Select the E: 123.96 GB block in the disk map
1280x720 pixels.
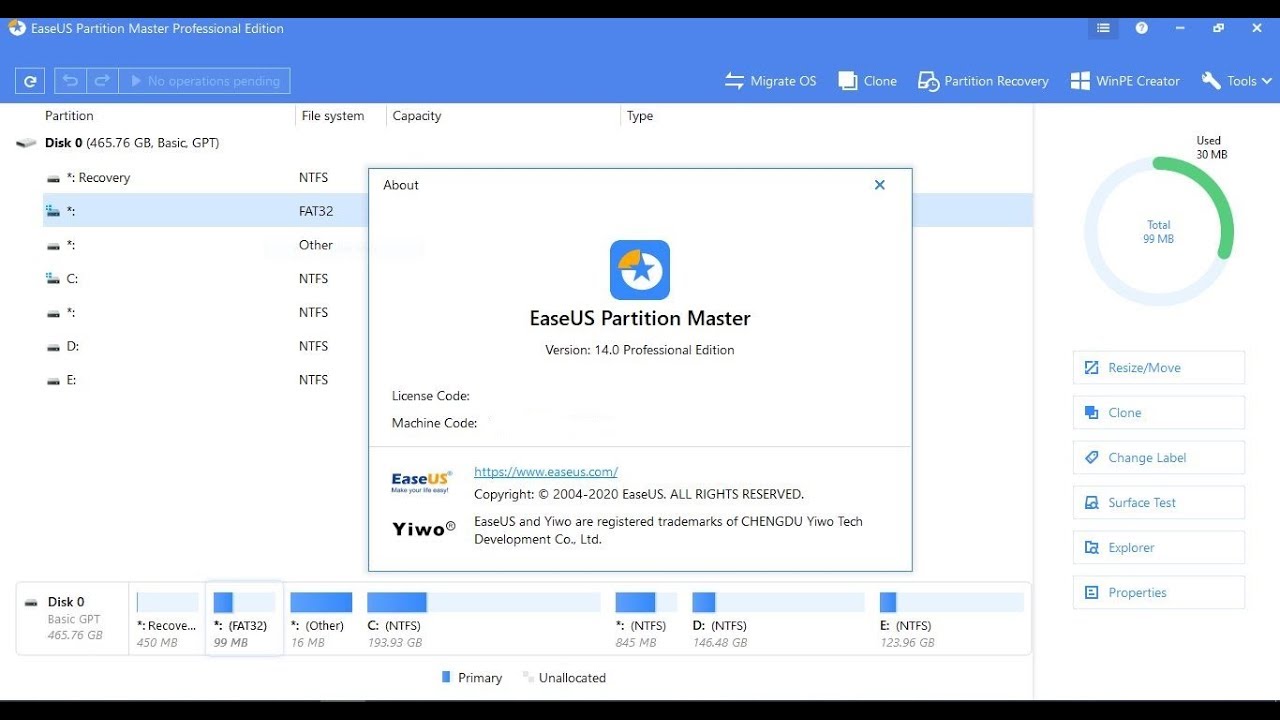pos(951,620)
